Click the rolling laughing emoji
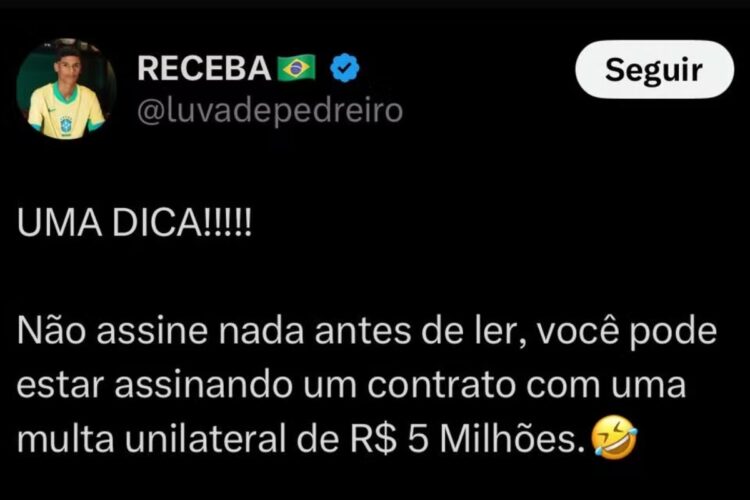This screenshot has width=750, height=500. pyautogui.click(x=614, y=437)
